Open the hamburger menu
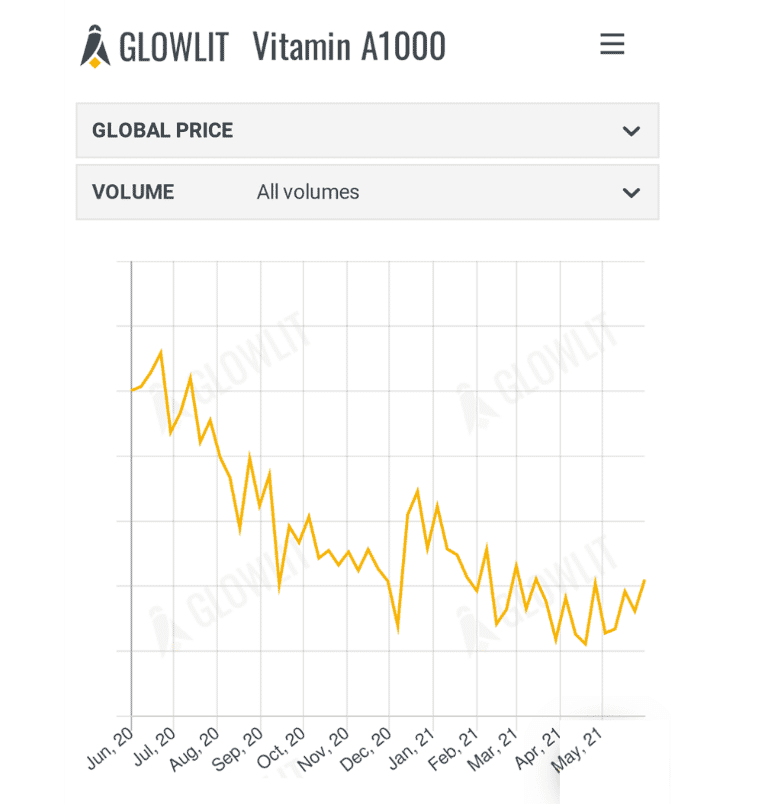 [612, 44]
